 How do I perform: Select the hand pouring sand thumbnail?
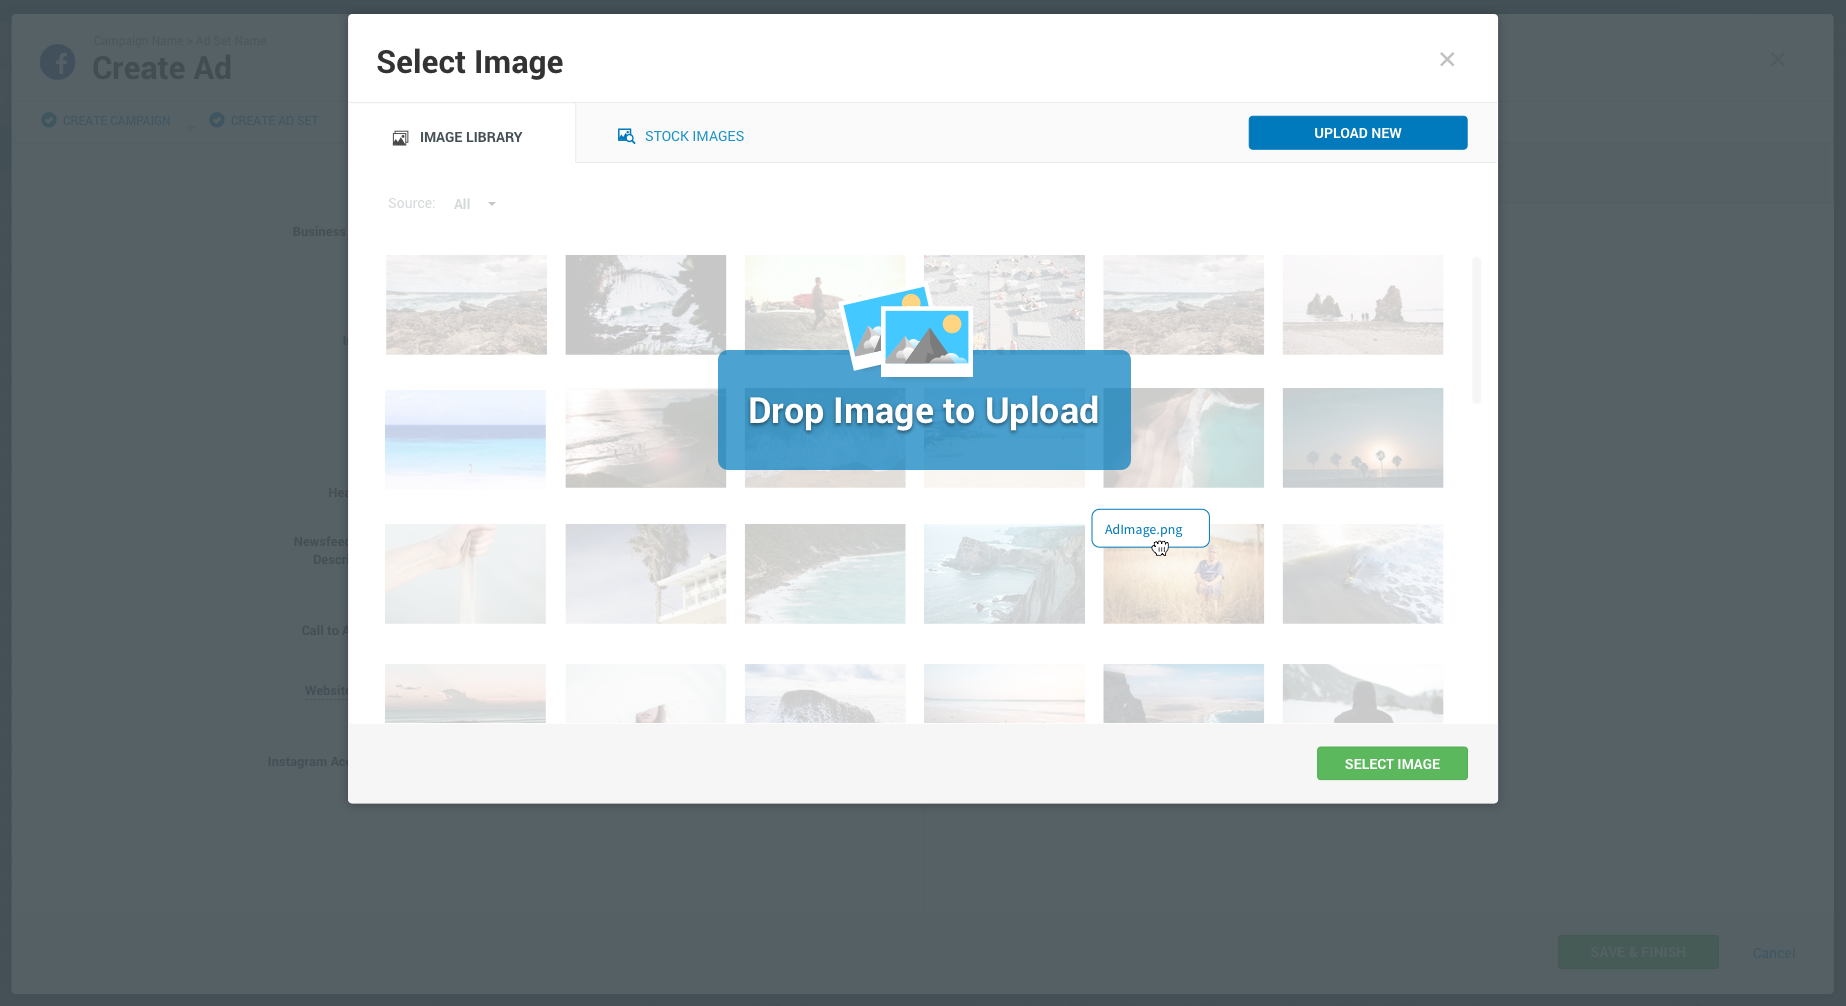click(465, 573)
